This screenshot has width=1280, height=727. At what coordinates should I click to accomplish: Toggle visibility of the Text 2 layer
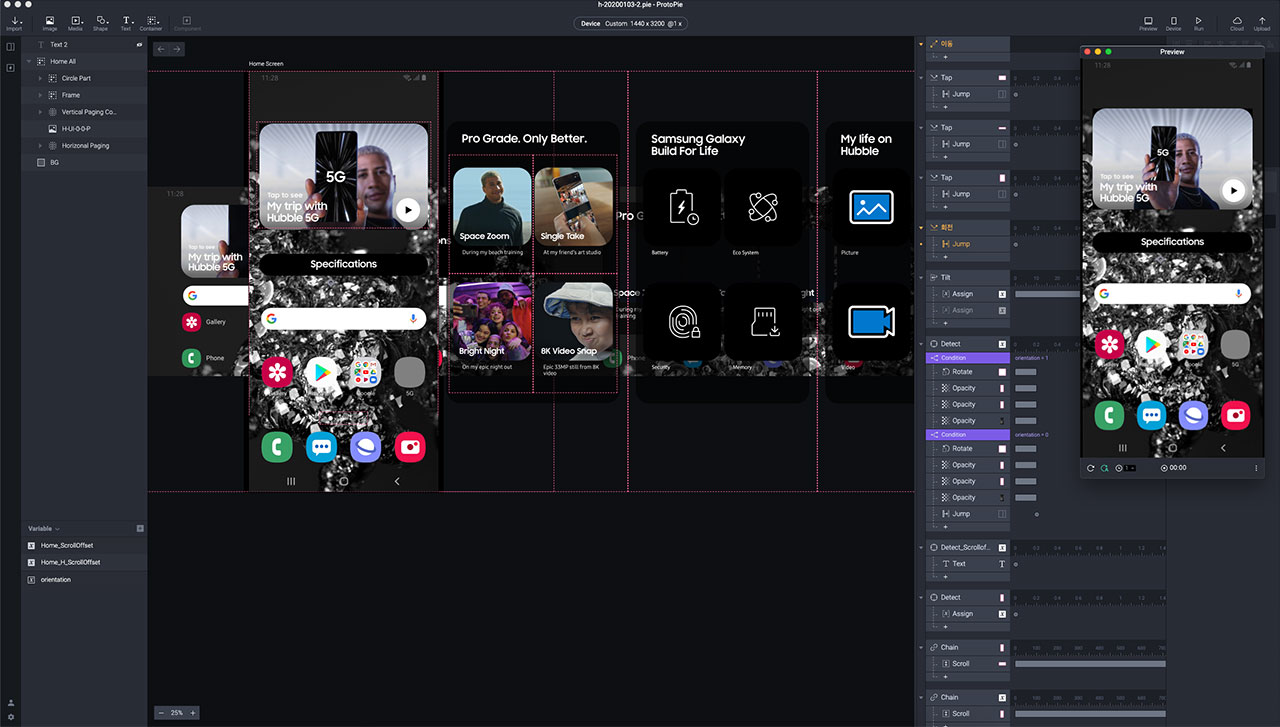[139, 45]
